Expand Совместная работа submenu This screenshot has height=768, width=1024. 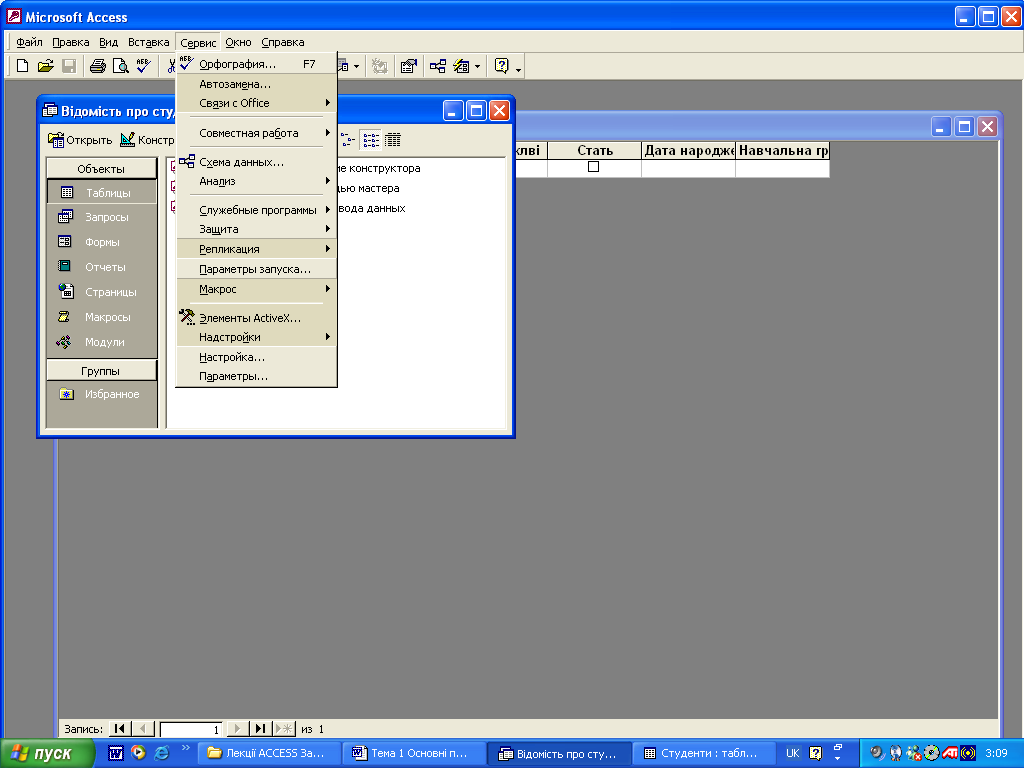[257, 133]
